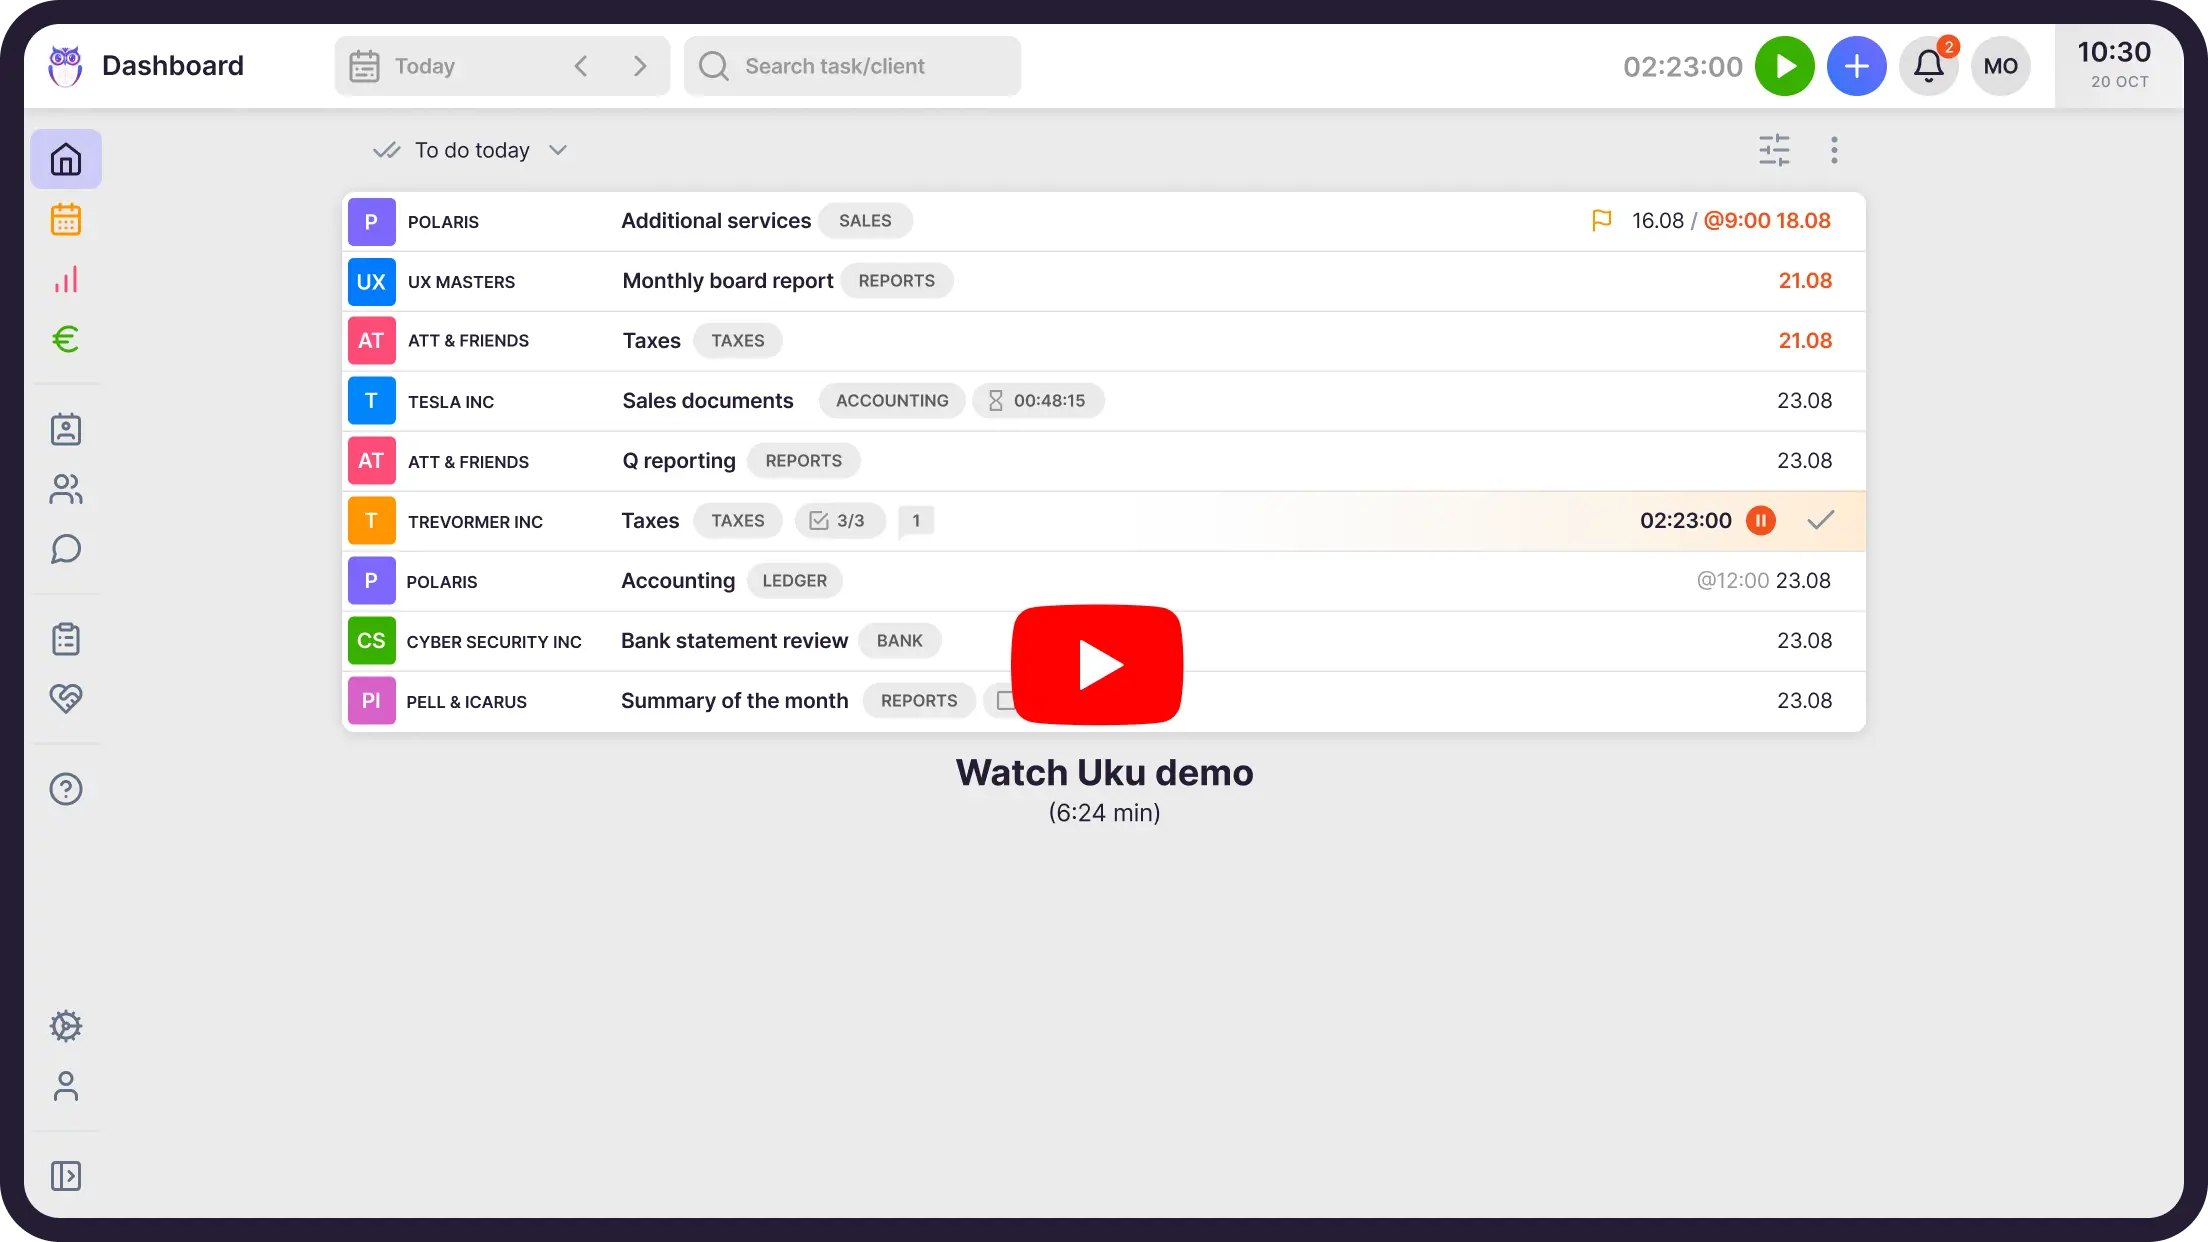Pause the running timer on Taxes
Screen dimensions: 2208x1242
(x=1761, y=520)
